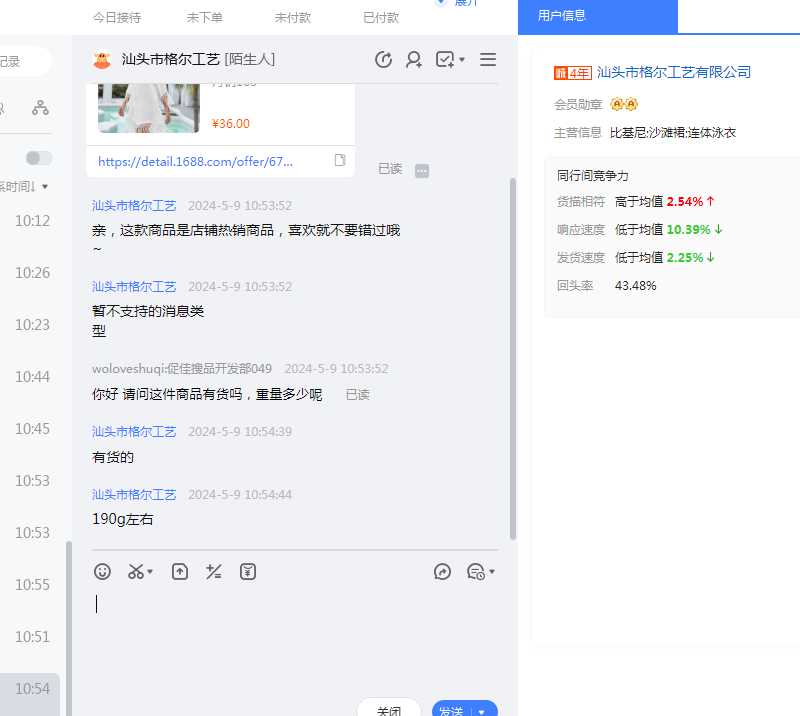
Task: Click the copy icon beside product link
Action: 340,160
